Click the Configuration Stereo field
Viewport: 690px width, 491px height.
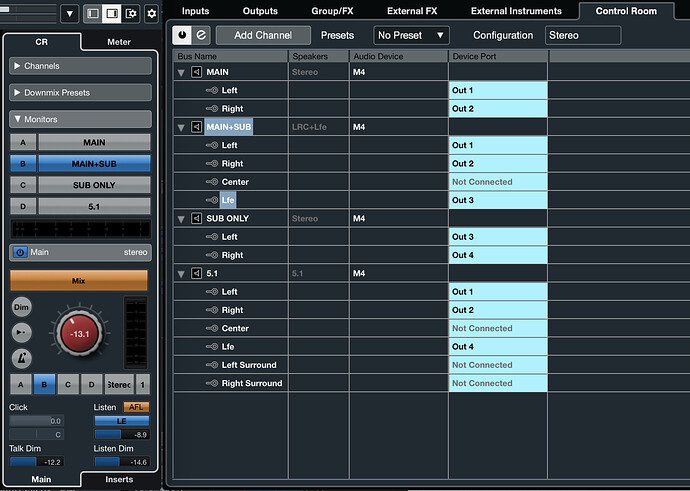click(583, 35)
